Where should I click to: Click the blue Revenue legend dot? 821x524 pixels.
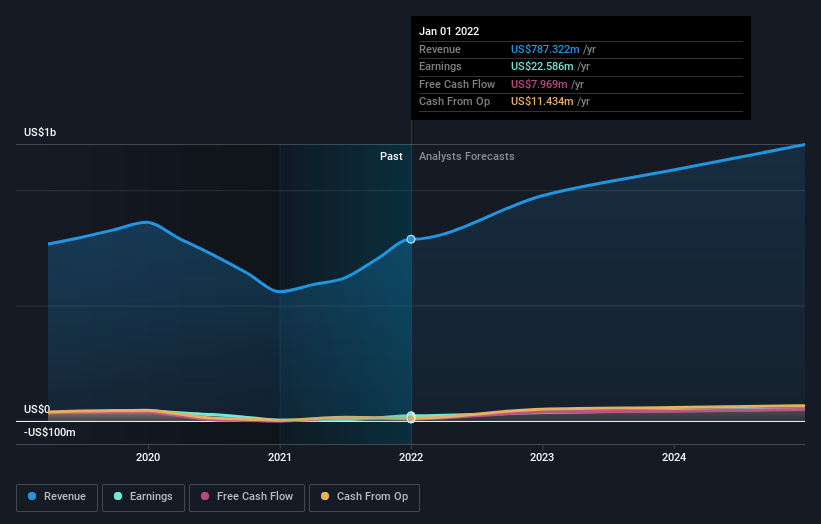[32, 496]
